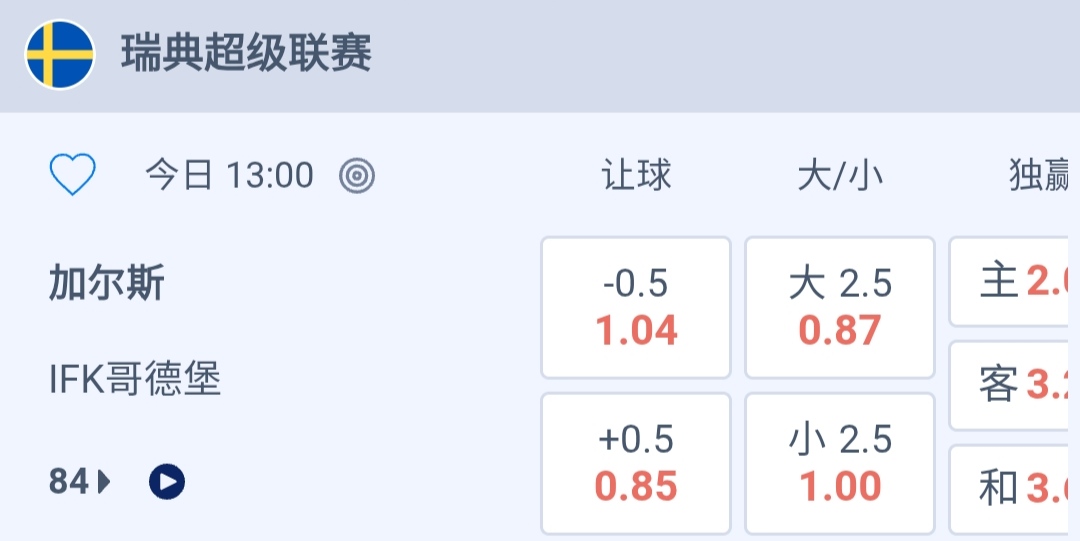Image resolution: width=1080 pixels, height=541 pixels.
Task: Select handicap +0.5 odds 0.85
Action: 636,463
